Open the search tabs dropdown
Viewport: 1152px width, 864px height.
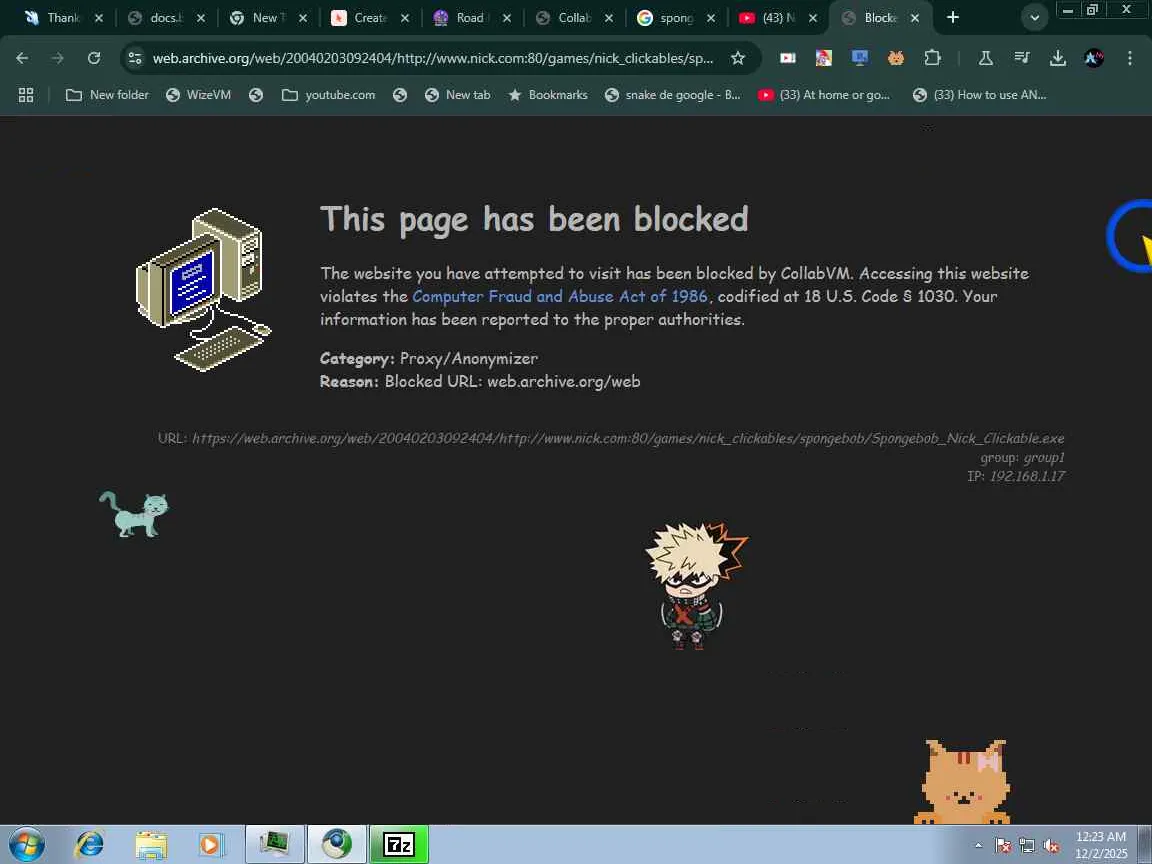tap(1034, 18)
